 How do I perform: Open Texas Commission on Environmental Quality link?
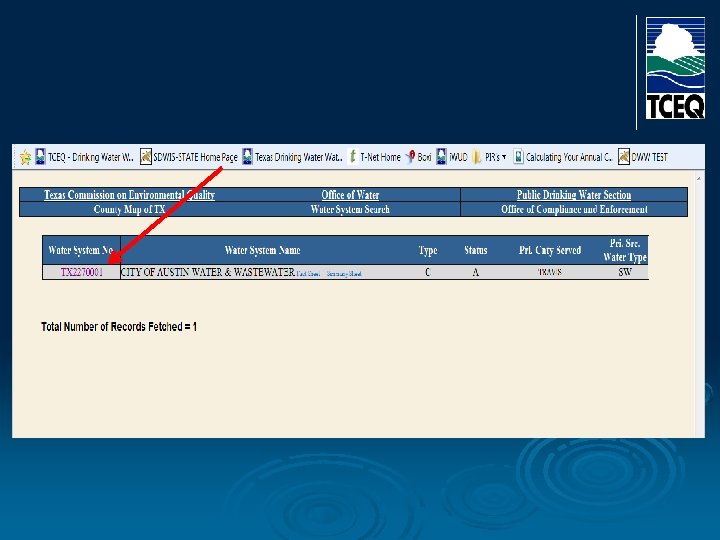coord(129,195)
